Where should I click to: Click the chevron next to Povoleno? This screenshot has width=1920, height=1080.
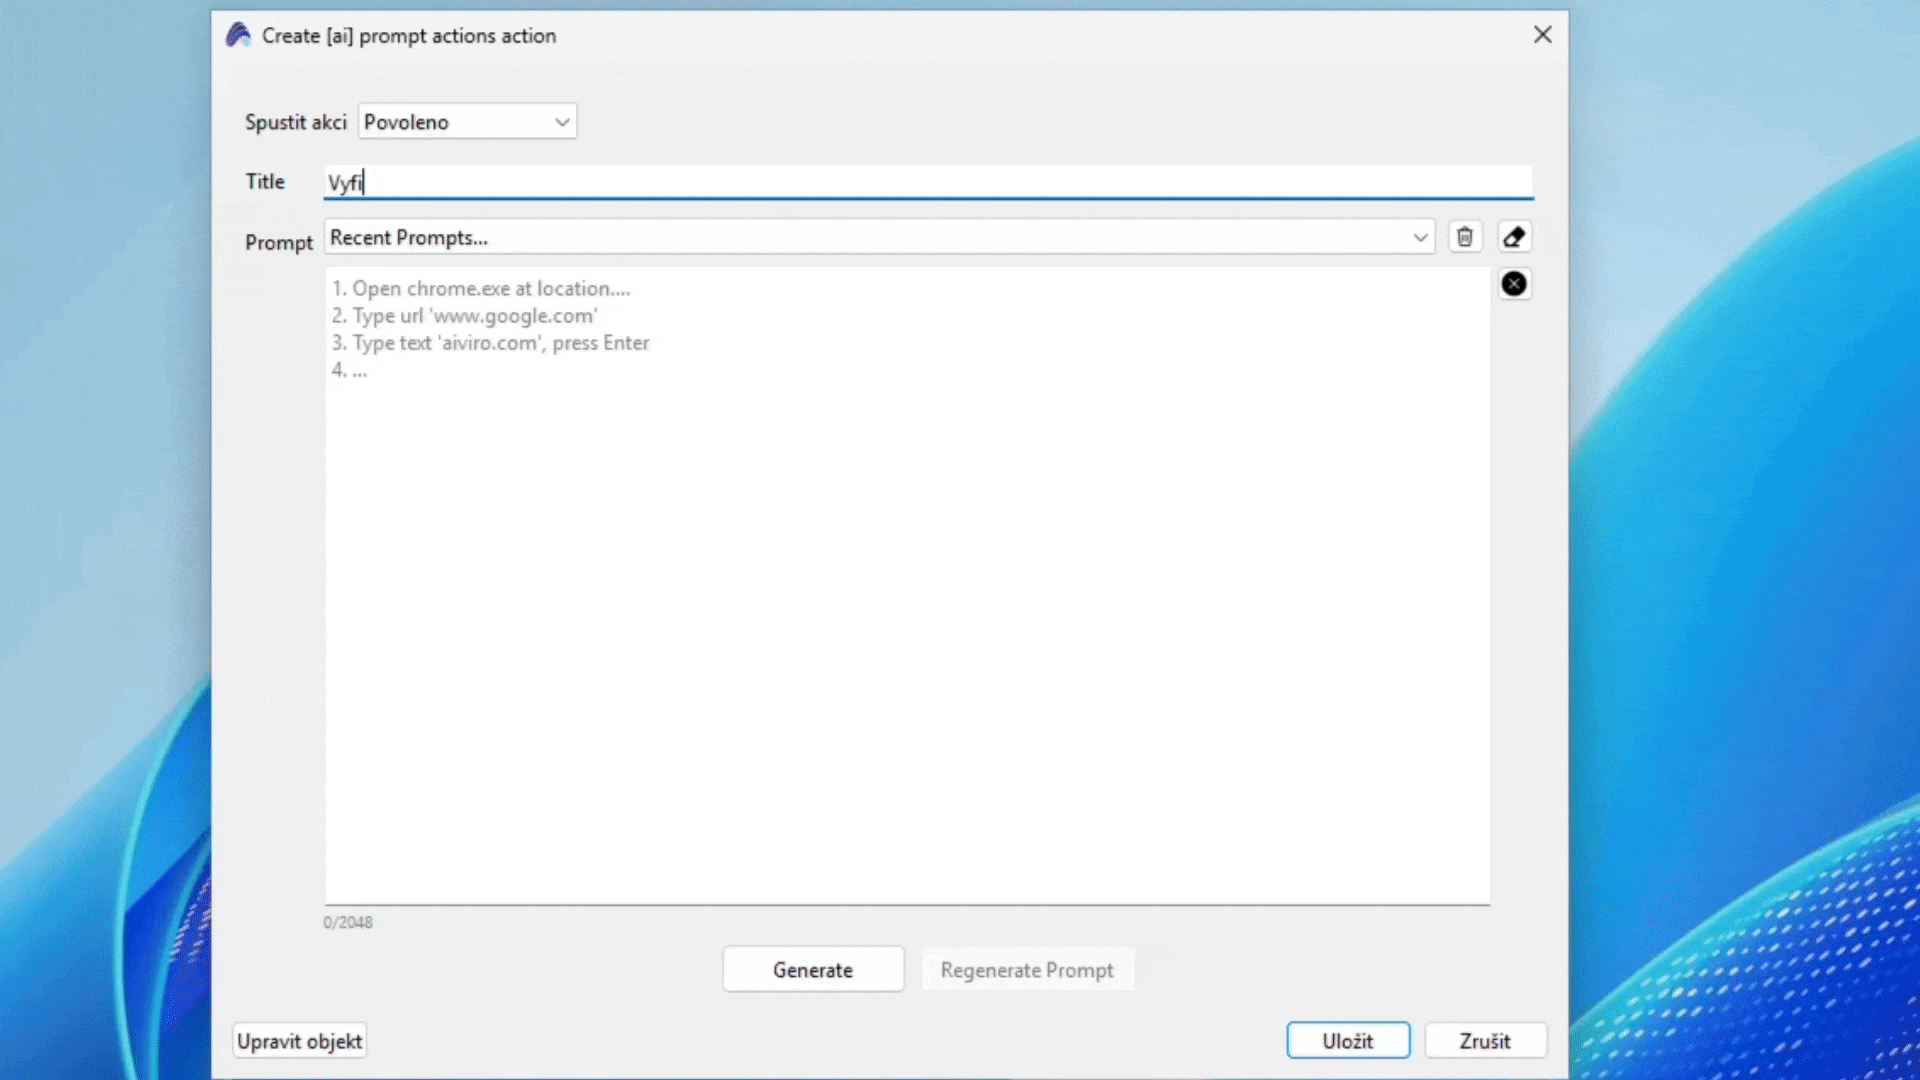562,122
